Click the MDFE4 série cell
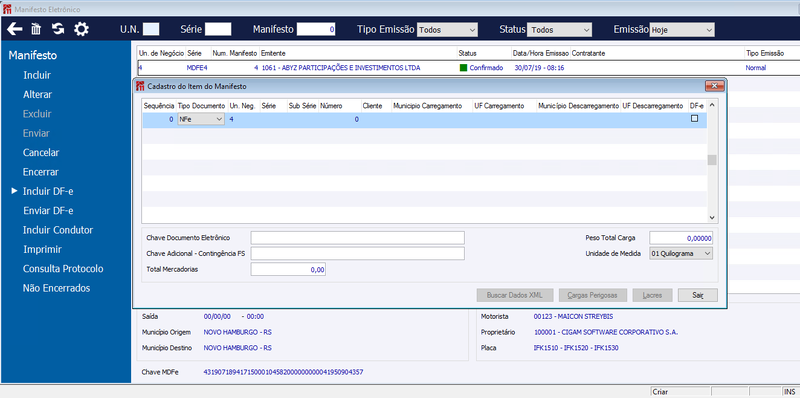Viewport: 800px width, 398px height. click(197, 67)
